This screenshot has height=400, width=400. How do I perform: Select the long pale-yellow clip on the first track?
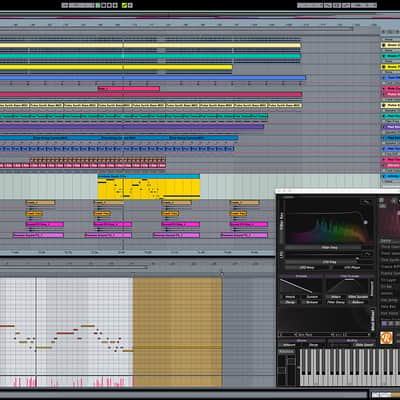coord(150,46)
